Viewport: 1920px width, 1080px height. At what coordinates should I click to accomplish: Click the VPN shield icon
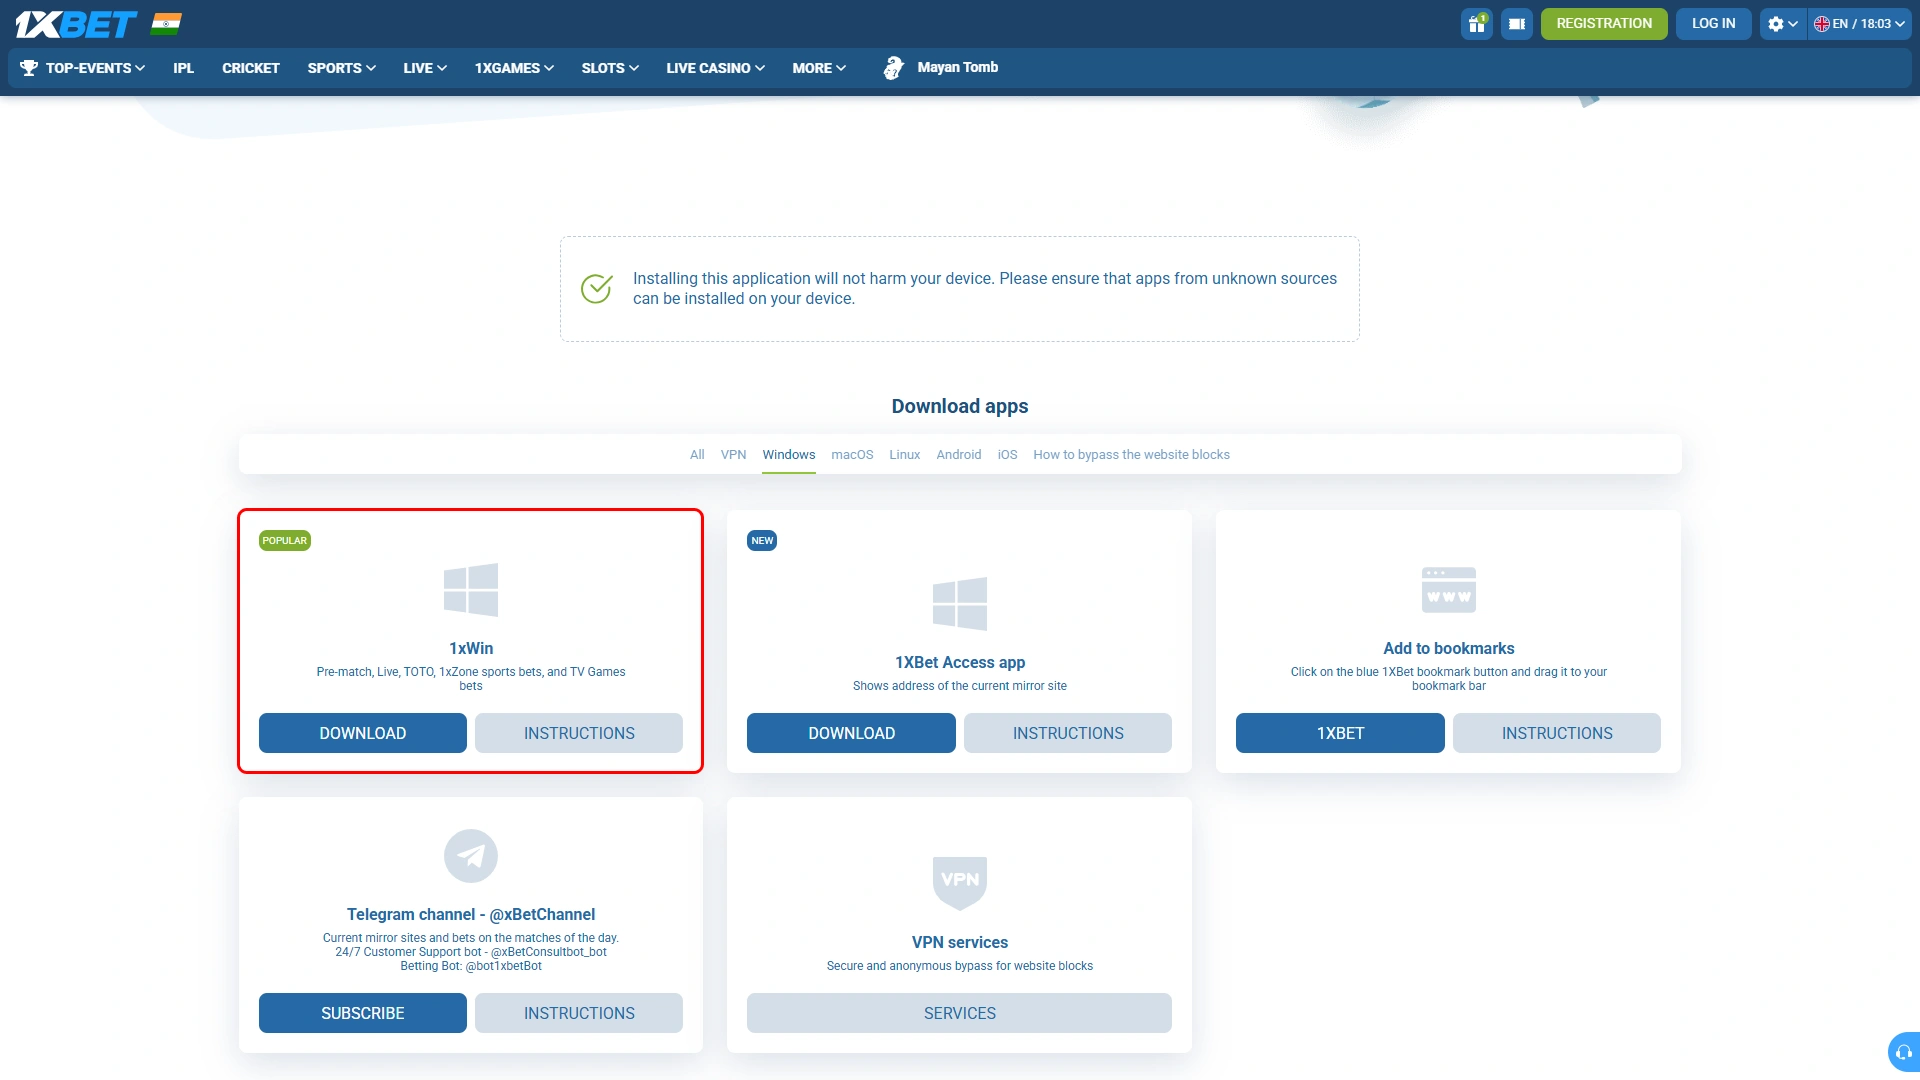click(x=960, y=883)
